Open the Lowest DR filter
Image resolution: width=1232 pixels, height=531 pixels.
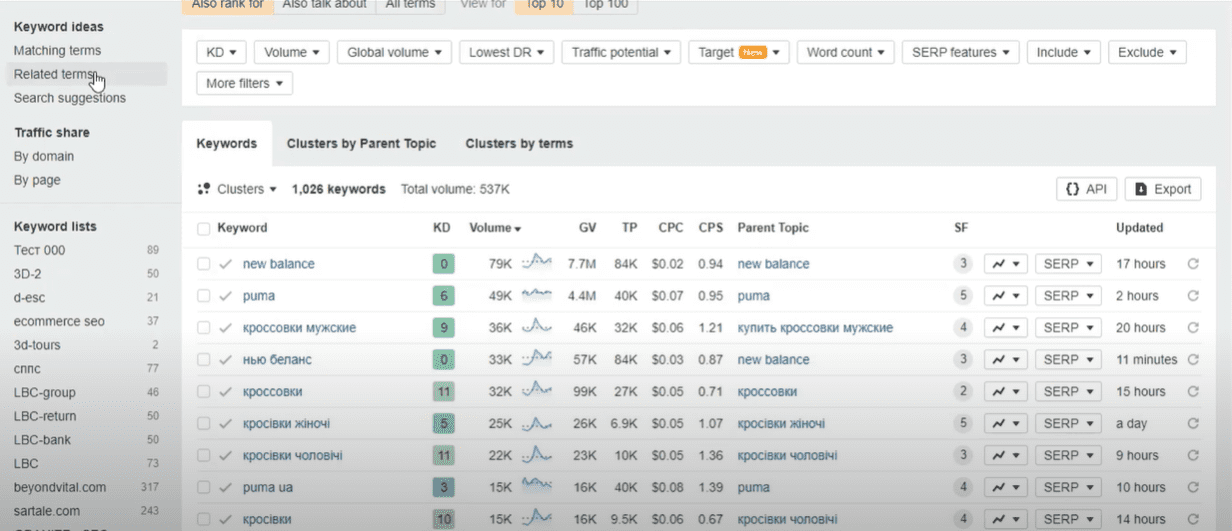click(x=506, y=52)
